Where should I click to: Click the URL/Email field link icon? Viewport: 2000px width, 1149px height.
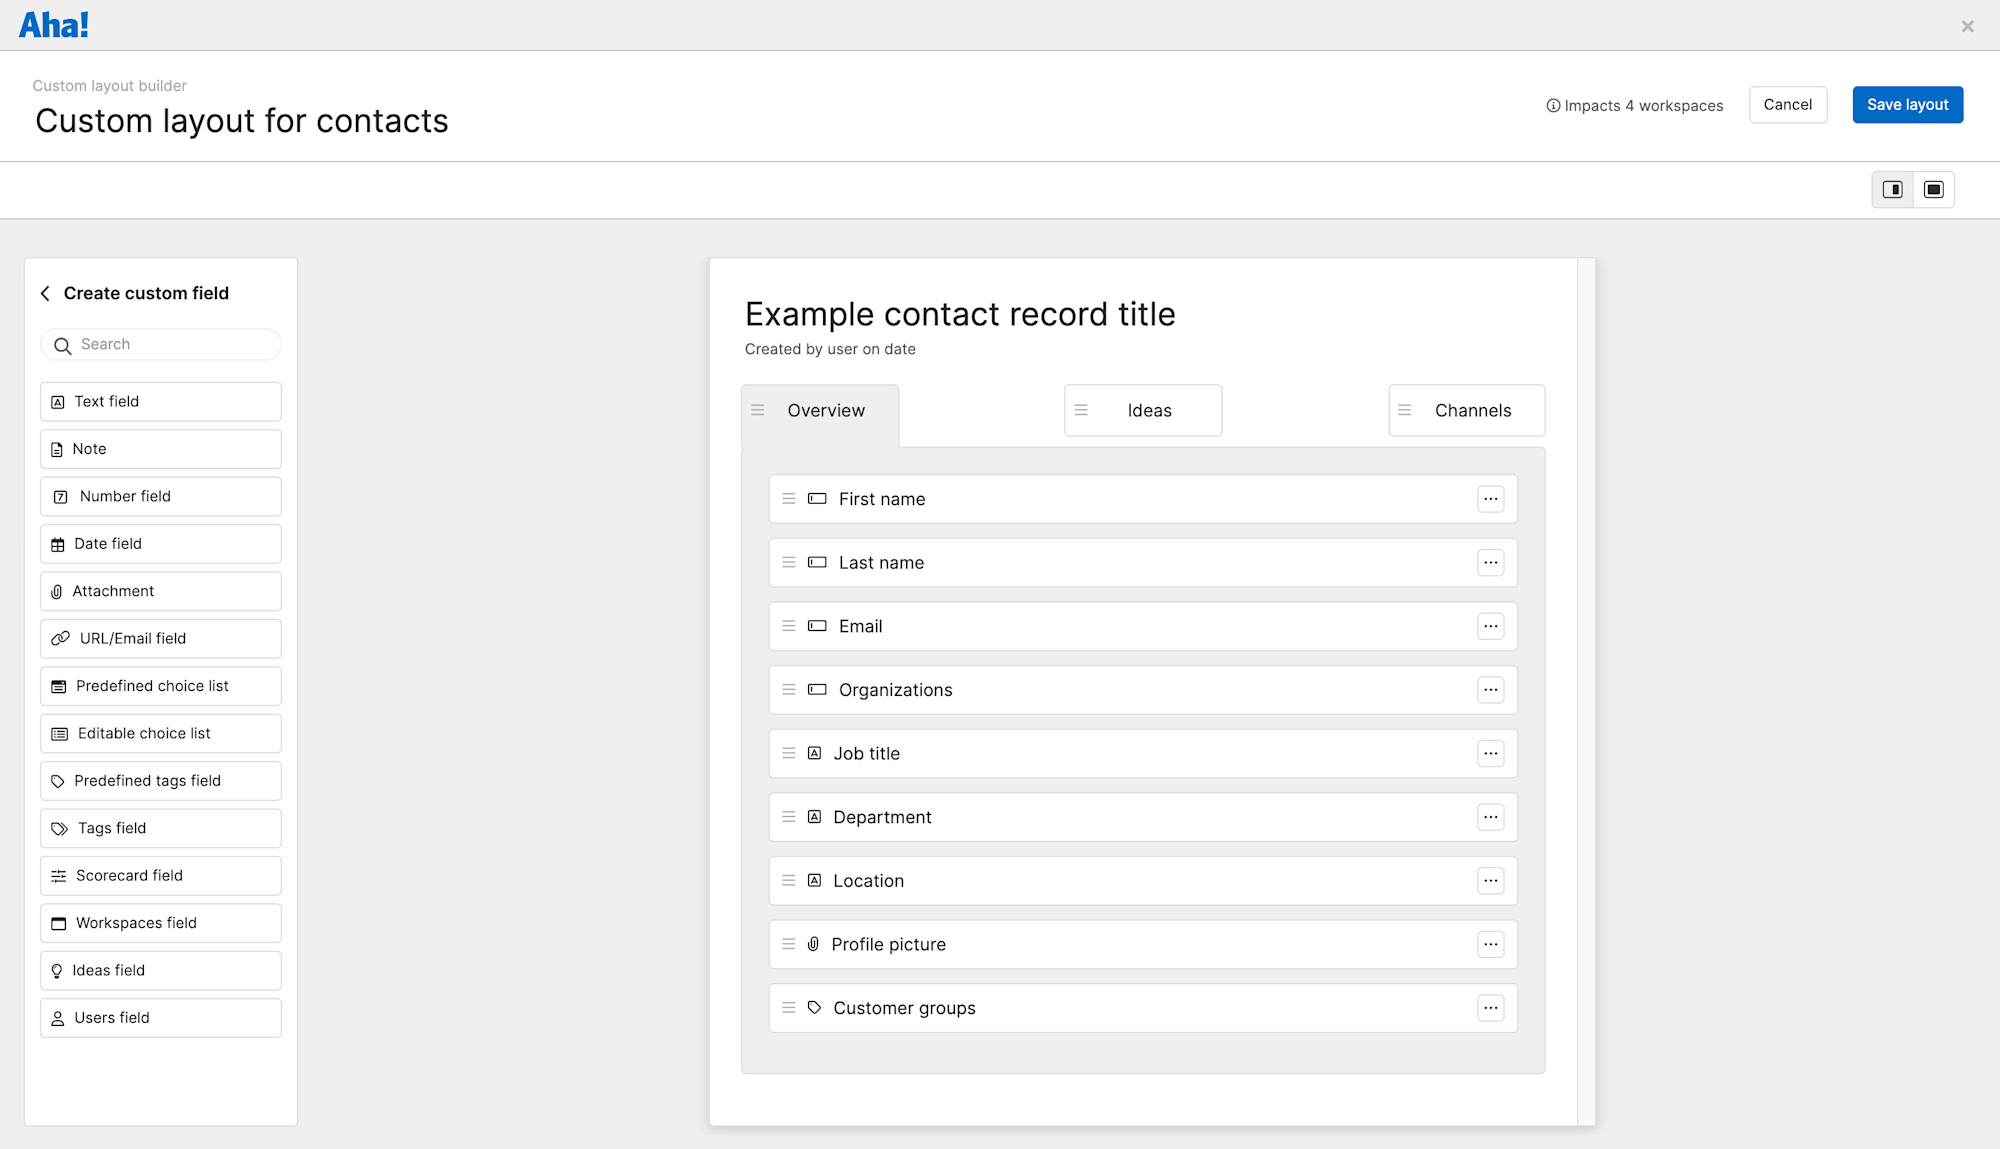point(61,638)
